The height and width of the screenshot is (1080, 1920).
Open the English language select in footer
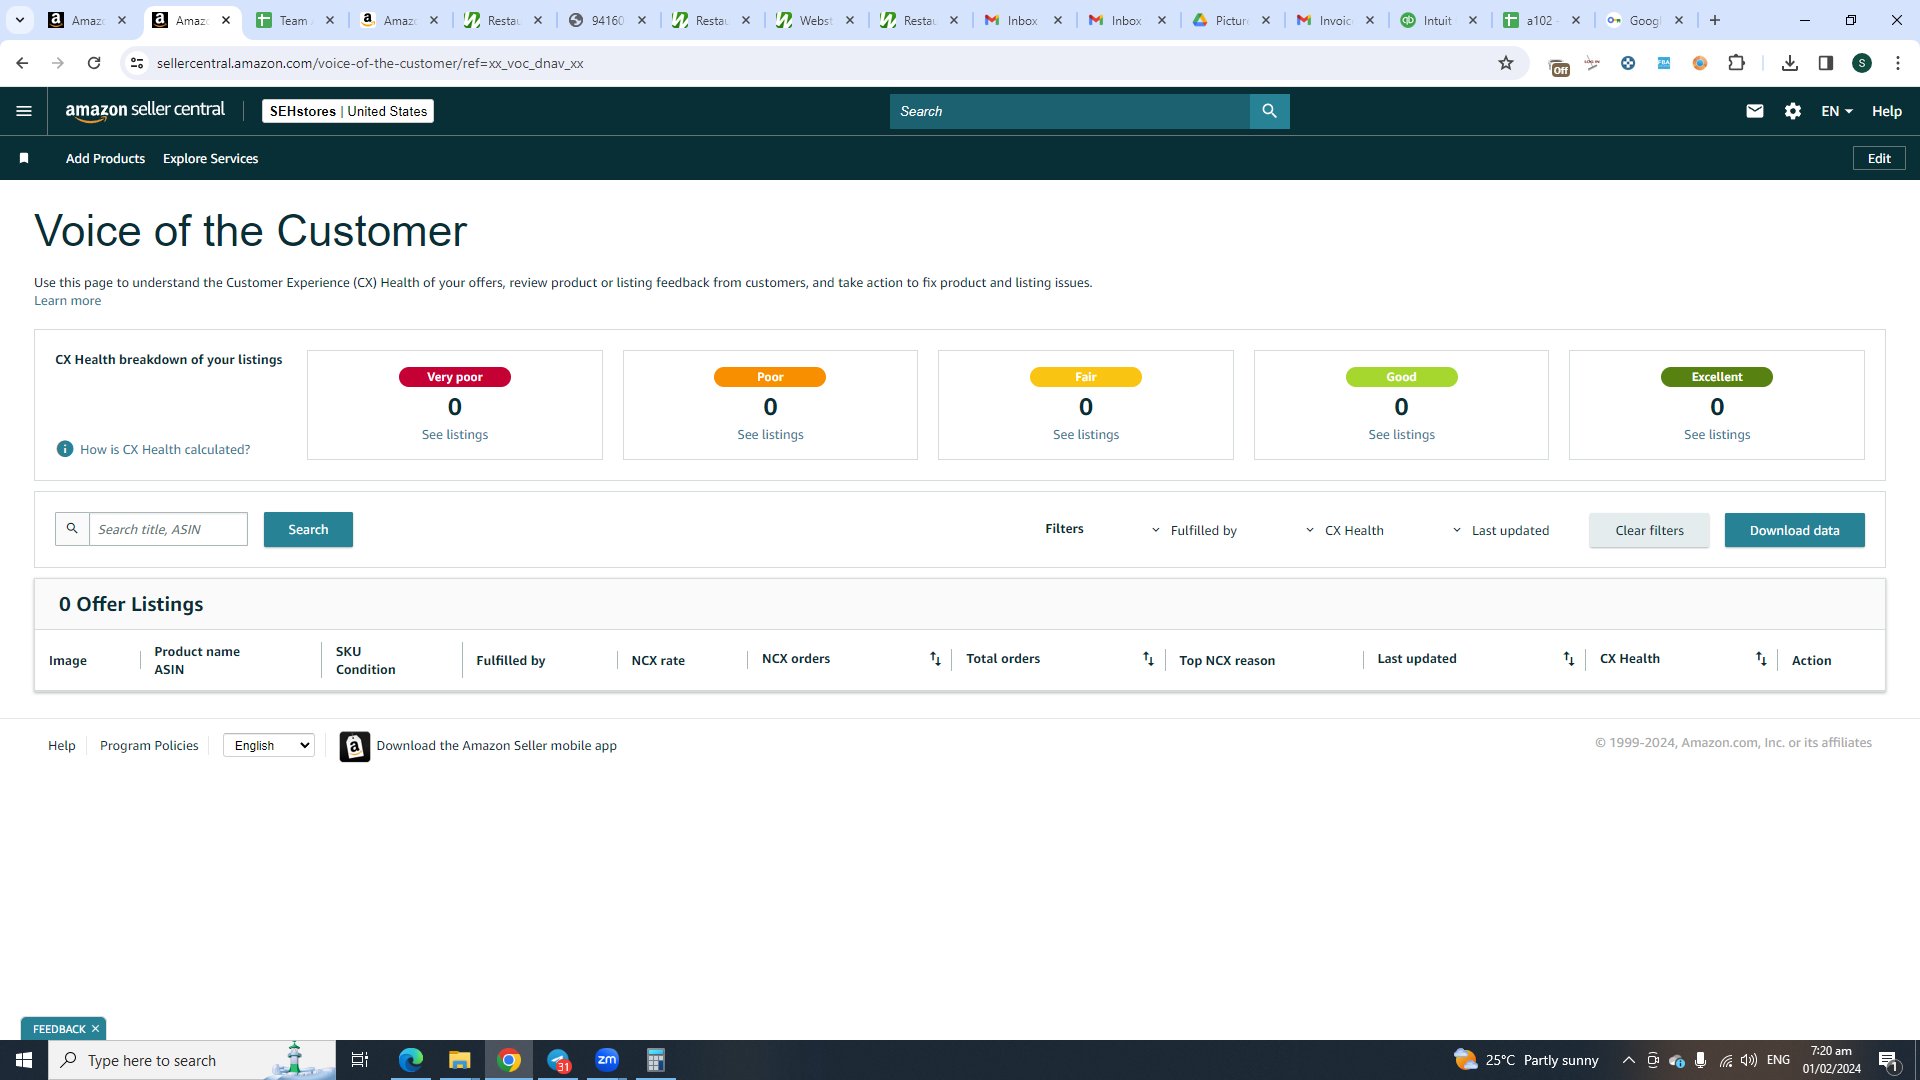269,745
